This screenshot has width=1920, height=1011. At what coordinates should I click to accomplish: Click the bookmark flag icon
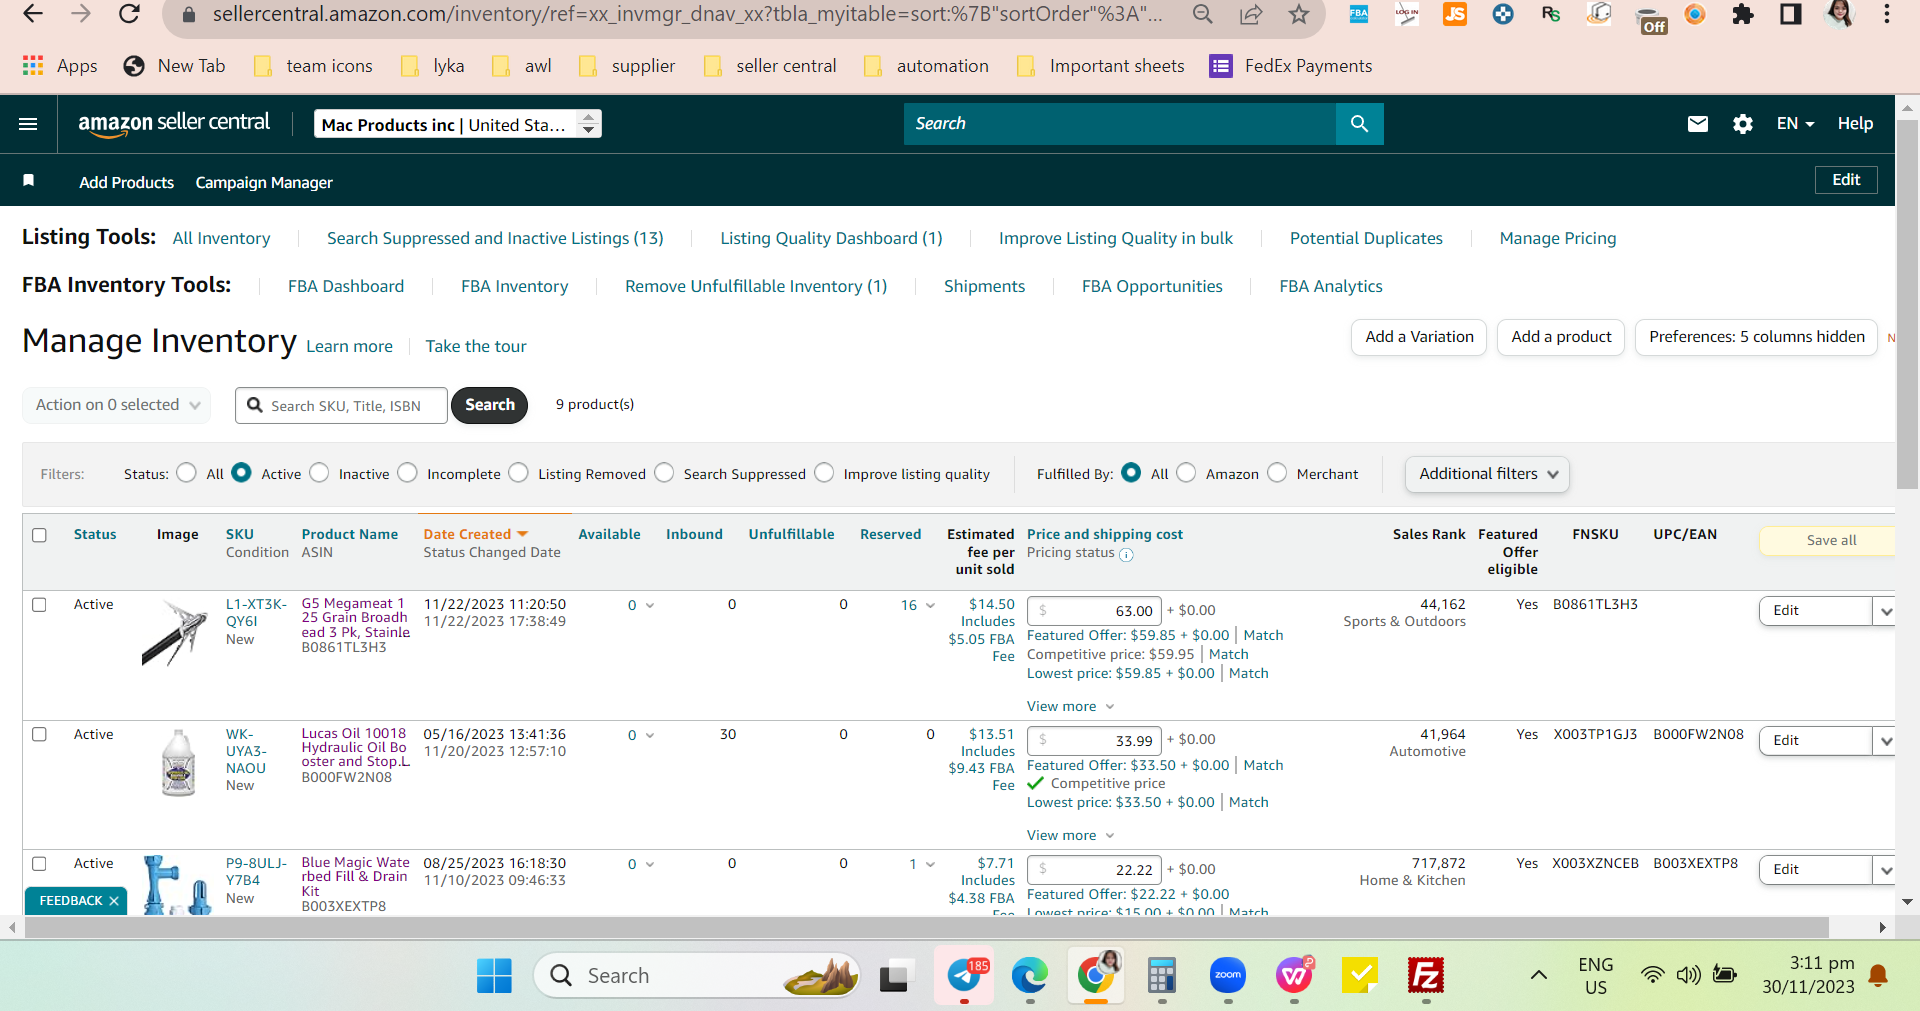coord(29,181)
